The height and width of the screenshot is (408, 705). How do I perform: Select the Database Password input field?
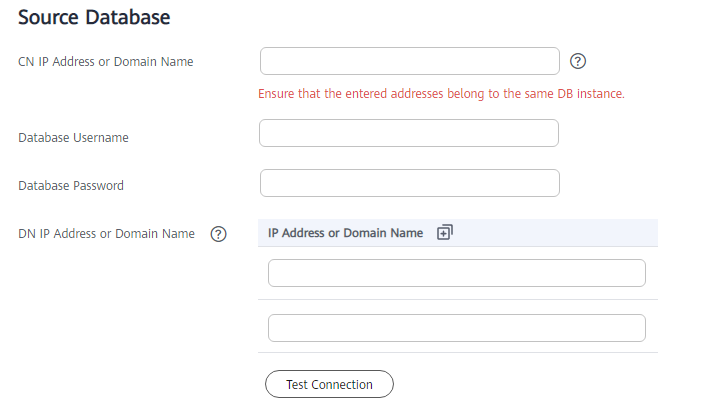tap(409, 184)
